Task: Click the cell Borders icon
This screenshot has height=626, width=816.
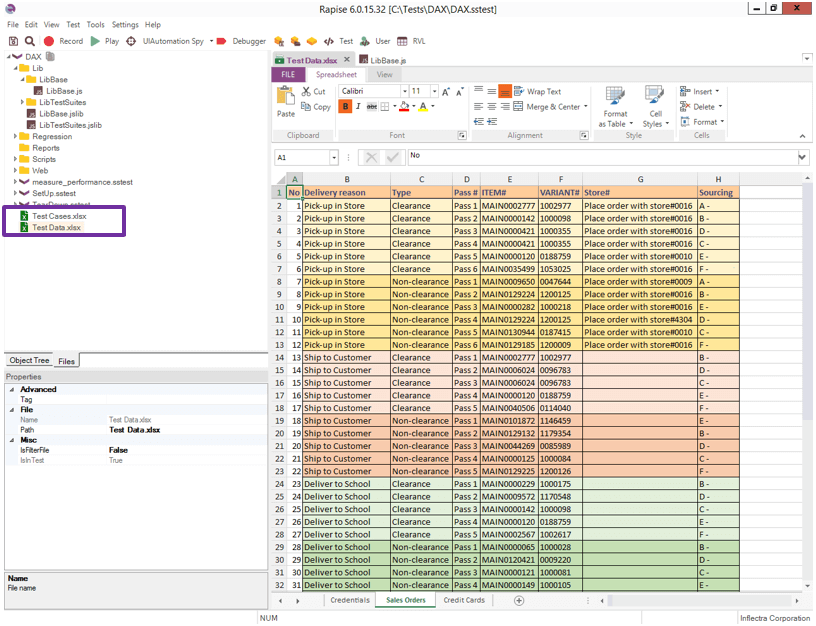Action: pyautogui.click(x=385, y=107)
